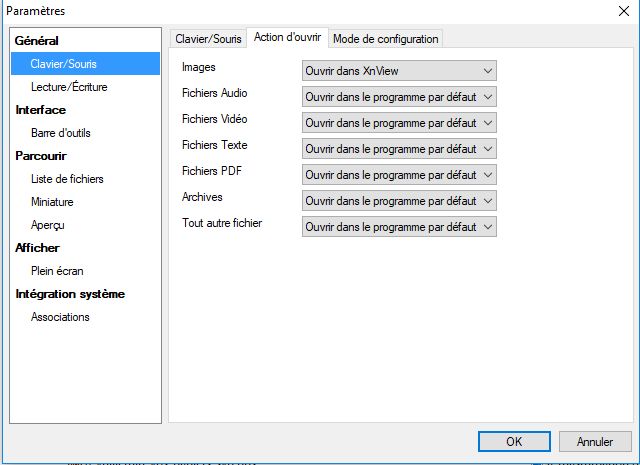
Task: Select Liste de fichiers in sidebar
Action: coord(67,179)
